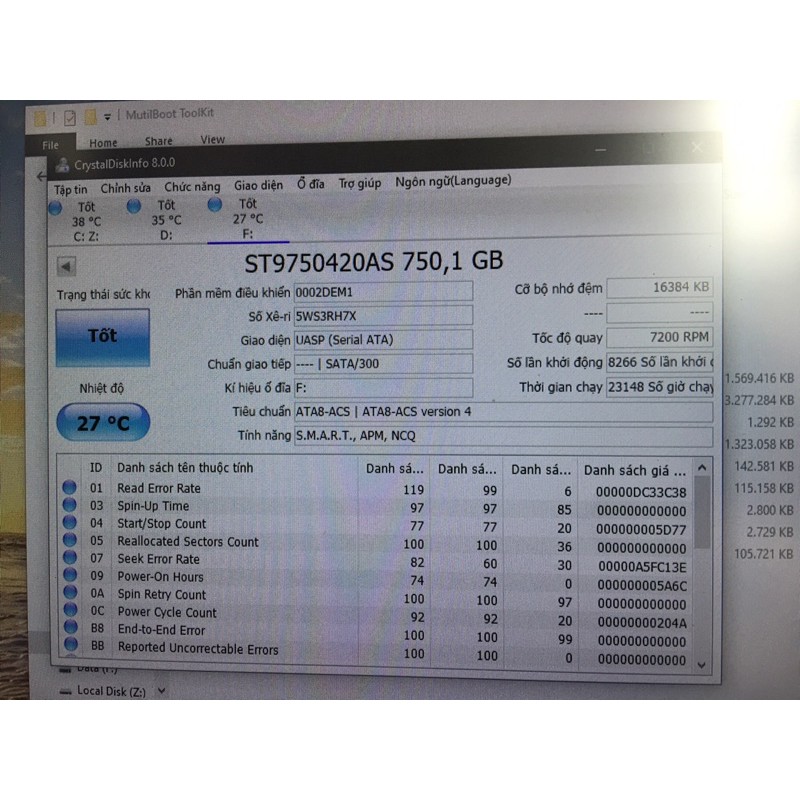
Task: Click the attribute list scrollbar thumb
Action: 702,512
